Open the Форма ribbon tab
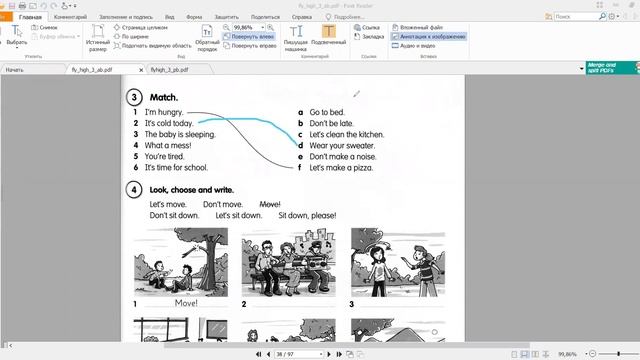This screenshot has height=360, width=640. click(x=194, y=17)
